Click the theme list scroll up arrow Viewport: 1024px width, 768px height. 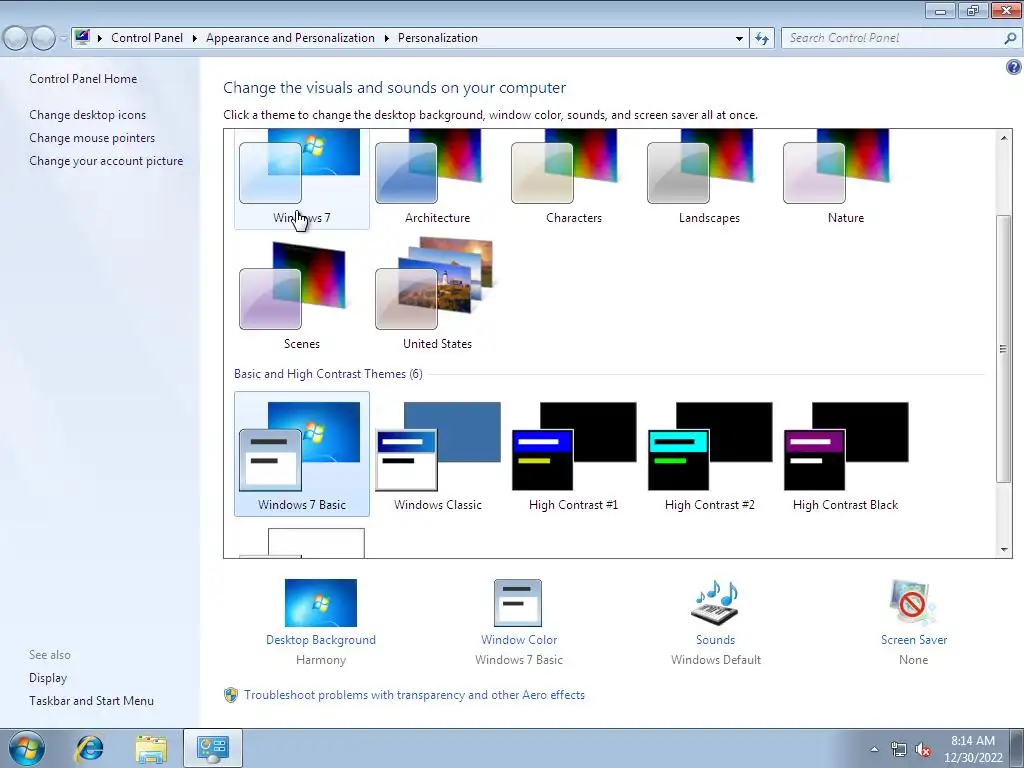[x=1004, y=137]
